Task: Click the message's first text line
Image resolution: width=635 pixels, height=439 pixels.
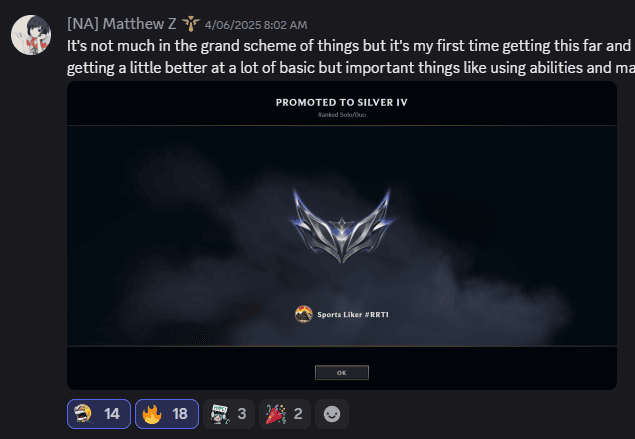Action: pos(351,46)
